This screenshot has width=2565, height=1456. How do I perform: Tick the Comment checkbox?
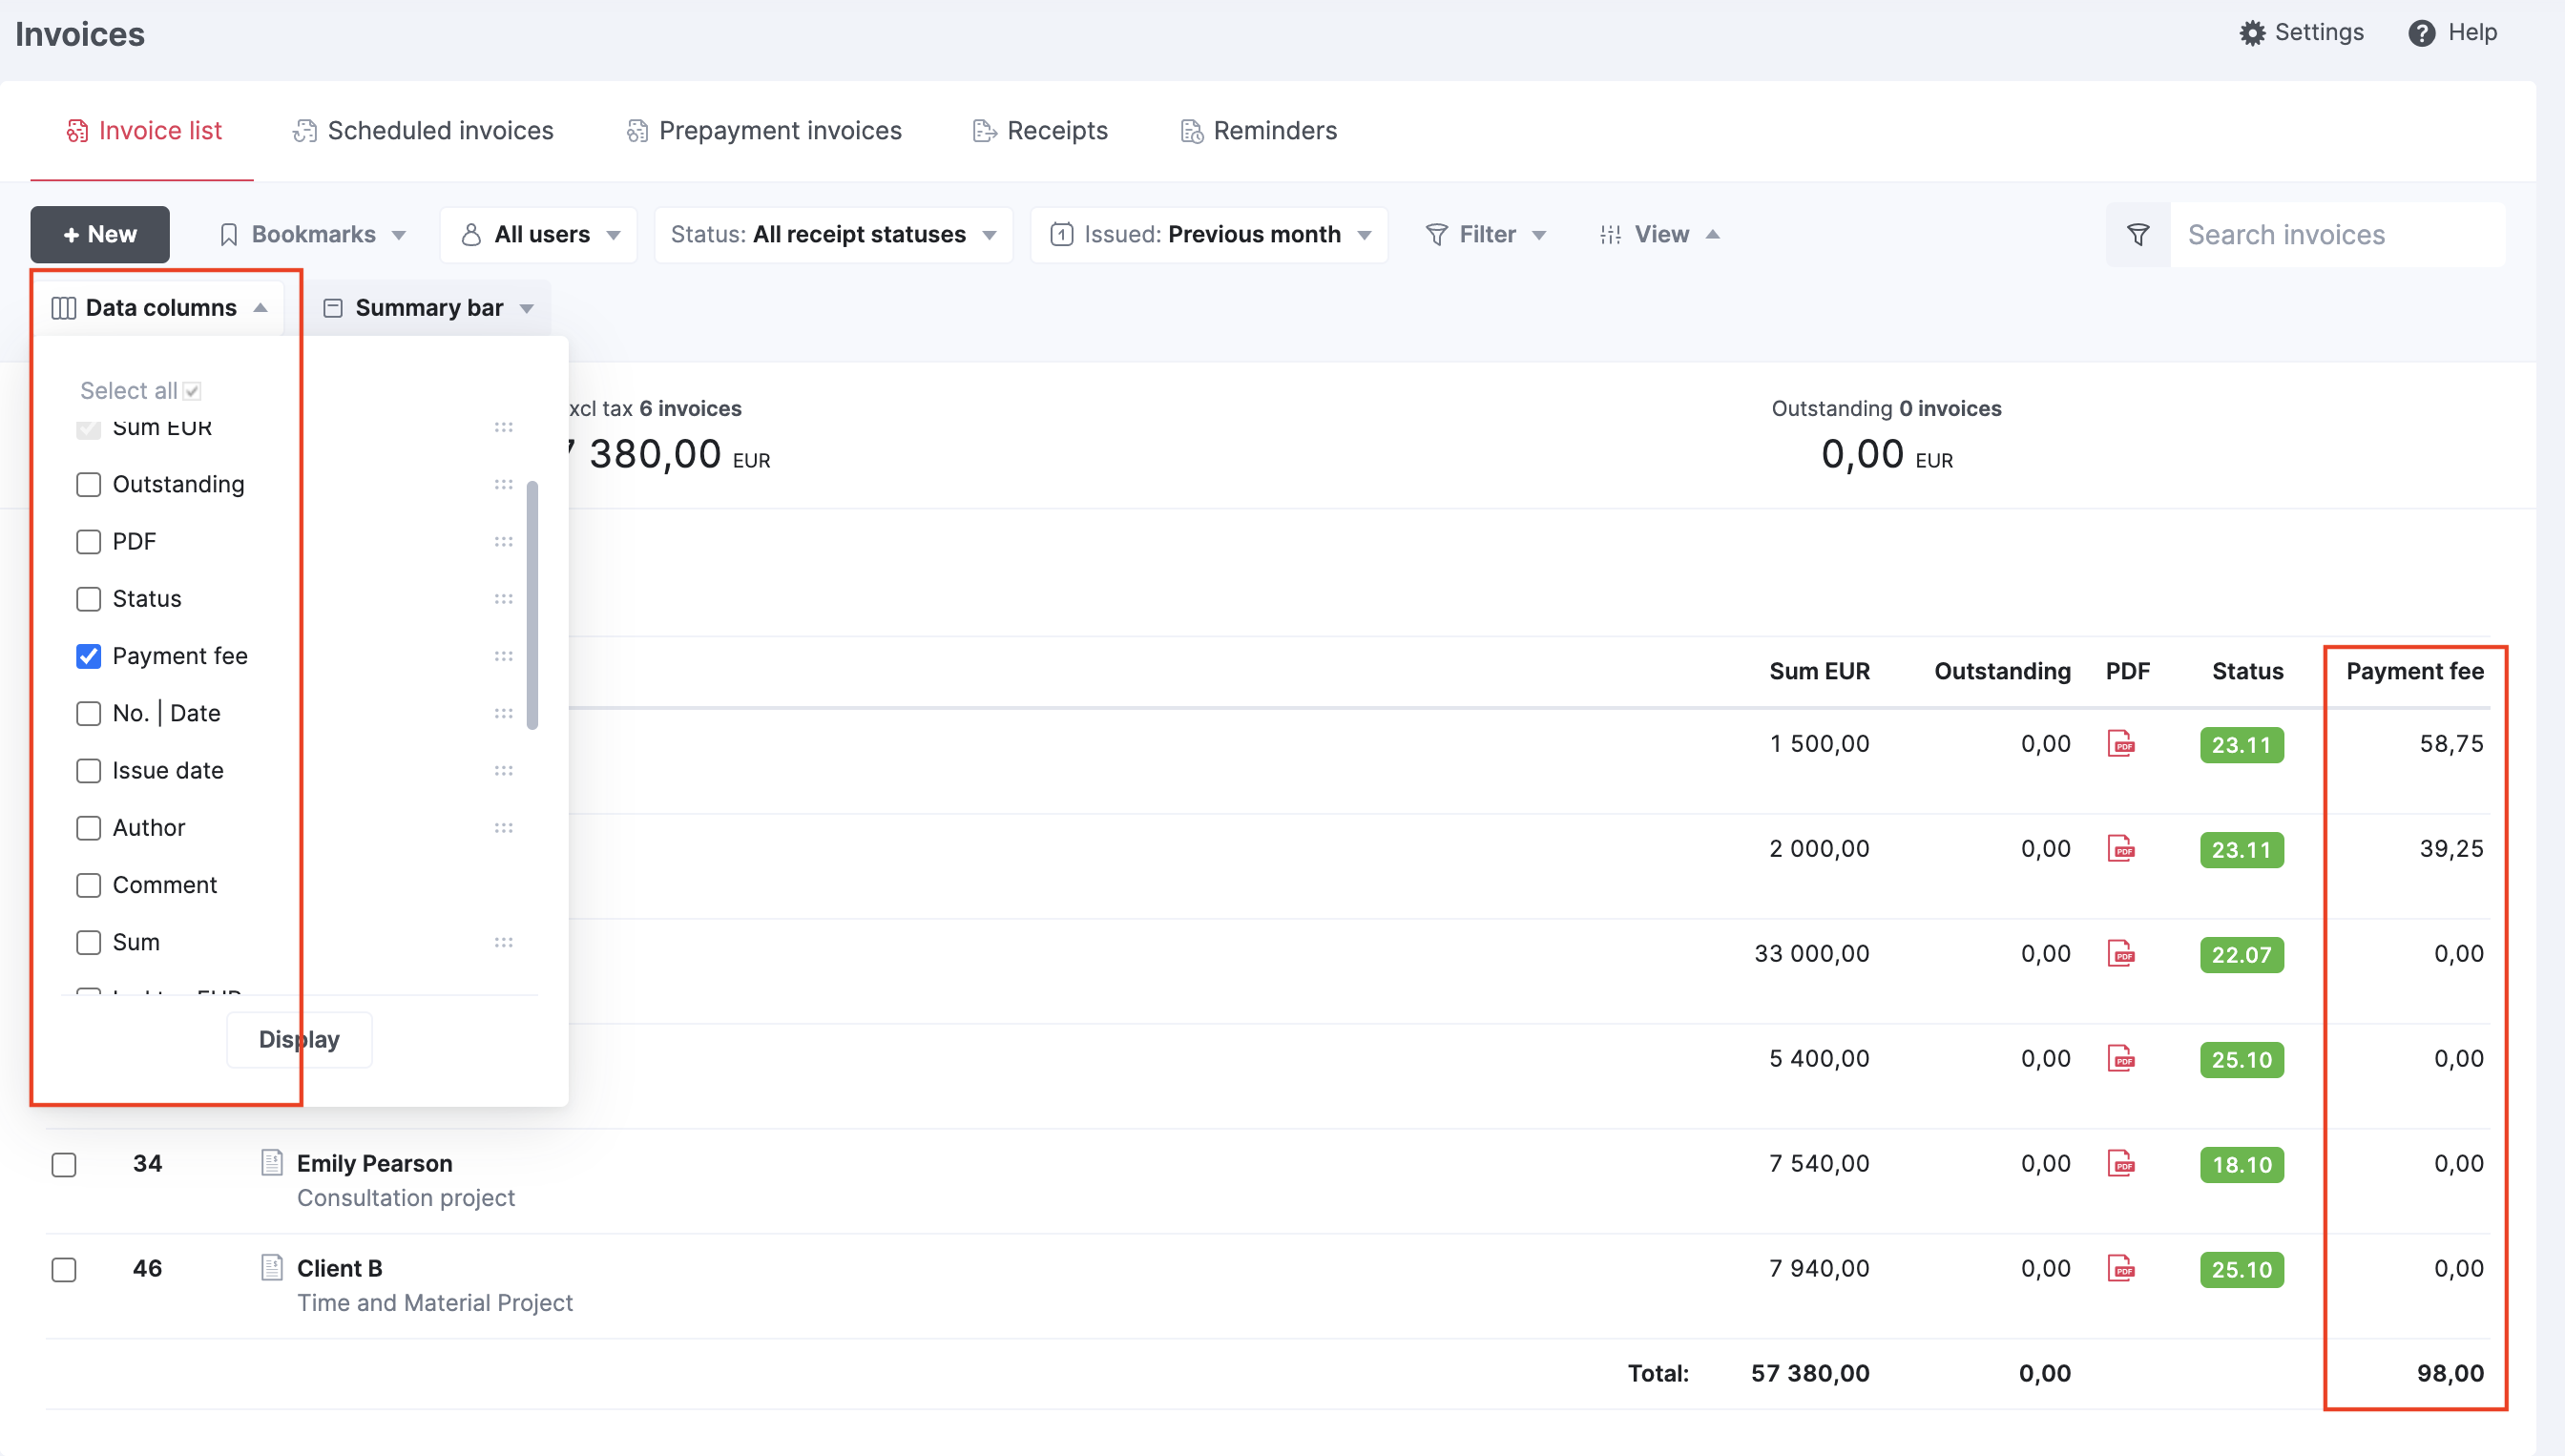pos(89,886)
